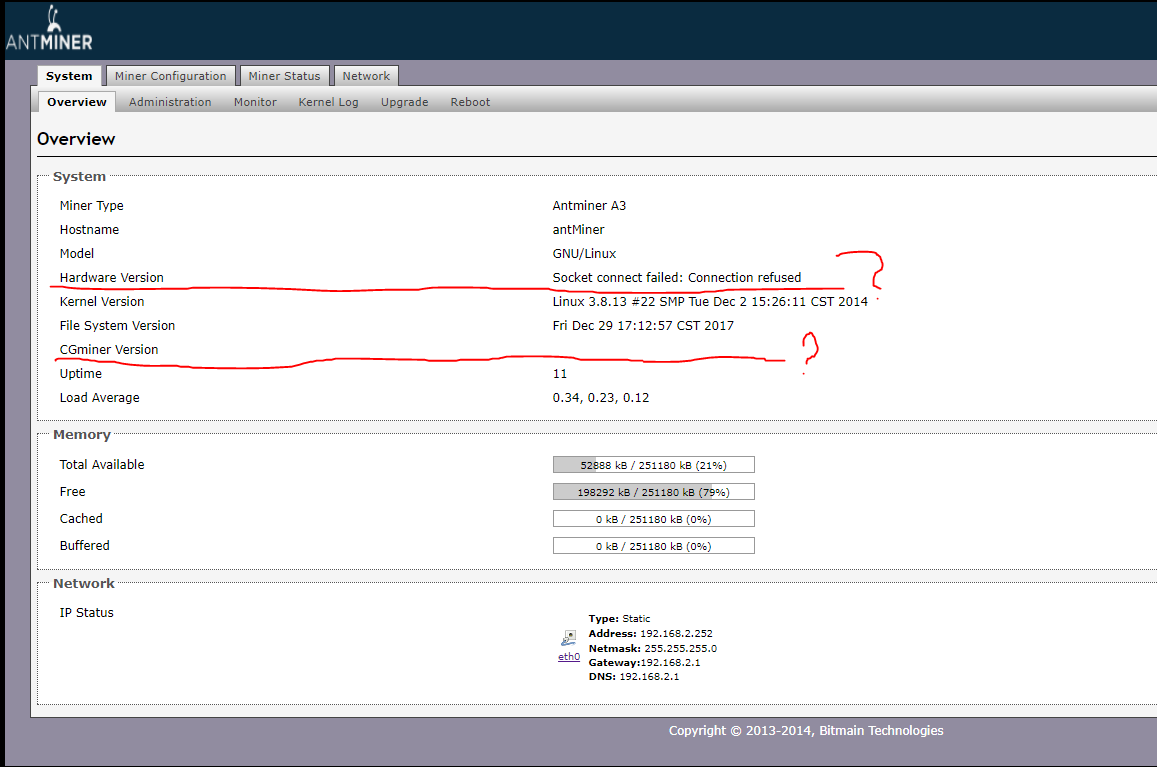This screenshot has height=767, width=1157.
Task: Select the Overview sub-tab
Action: pyautogui.click(x=77, y=102)
